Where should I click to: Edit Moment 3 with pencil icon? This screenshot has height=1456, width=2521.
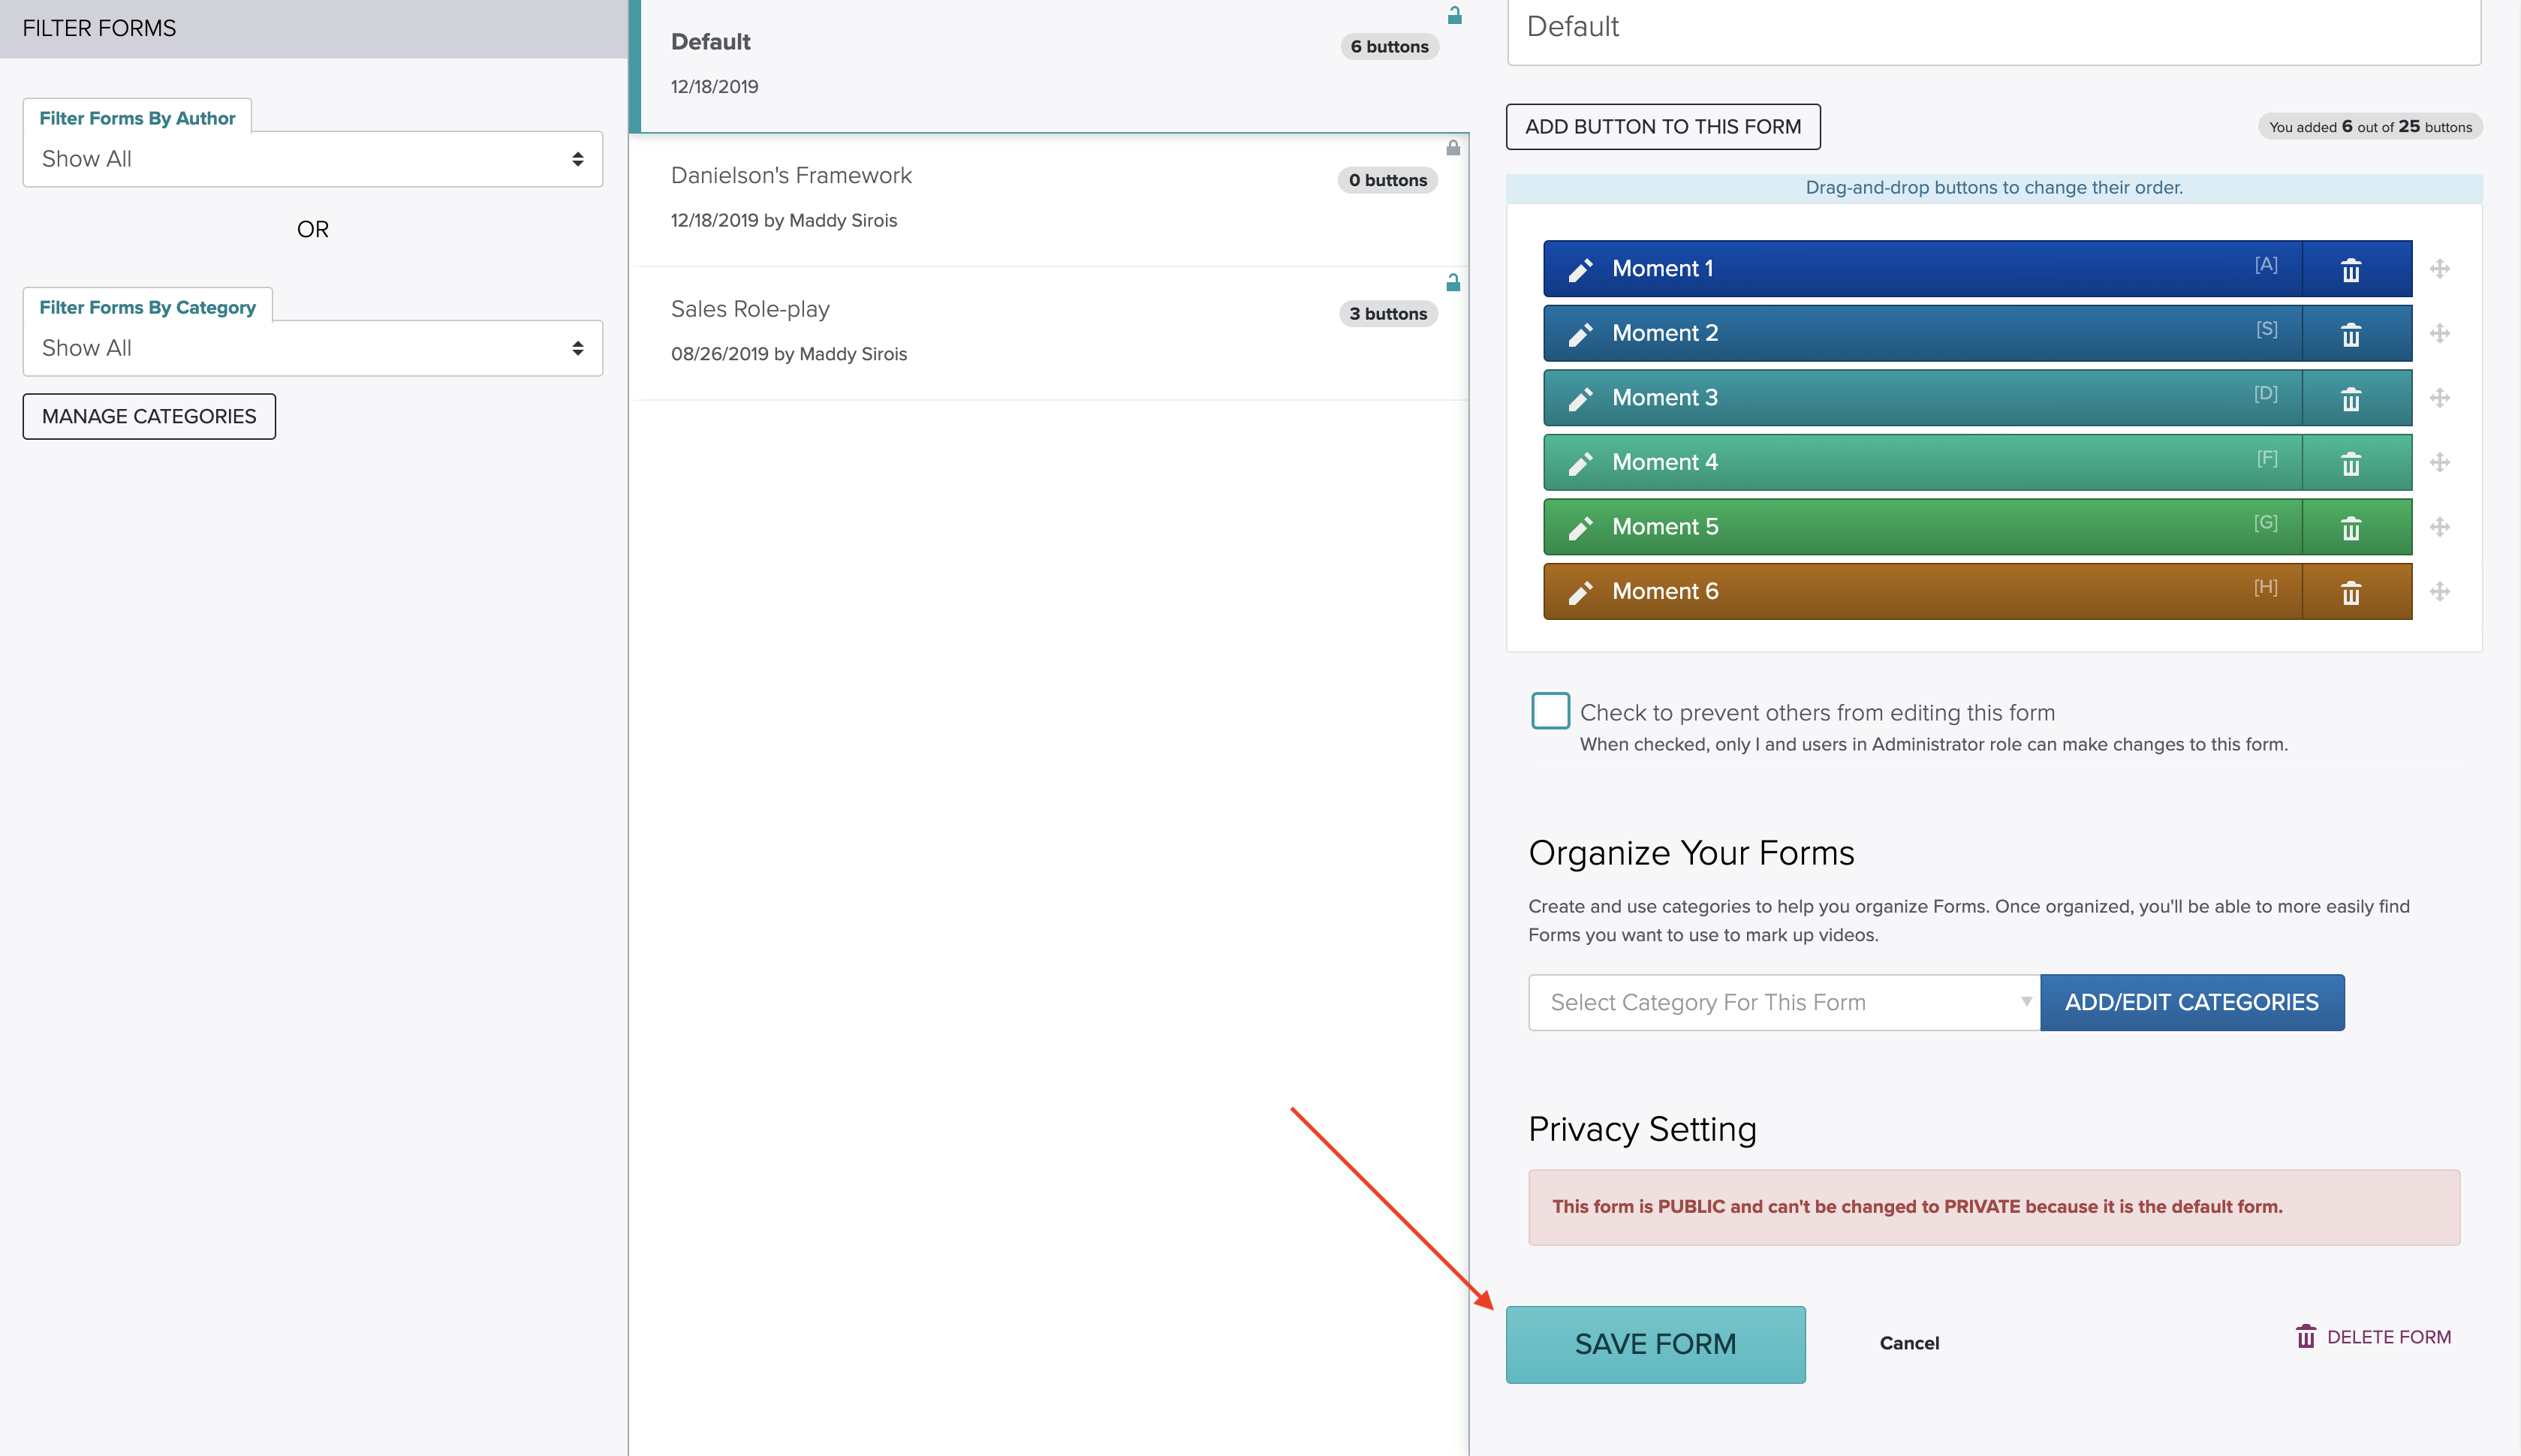click(x=1580, y=399)
